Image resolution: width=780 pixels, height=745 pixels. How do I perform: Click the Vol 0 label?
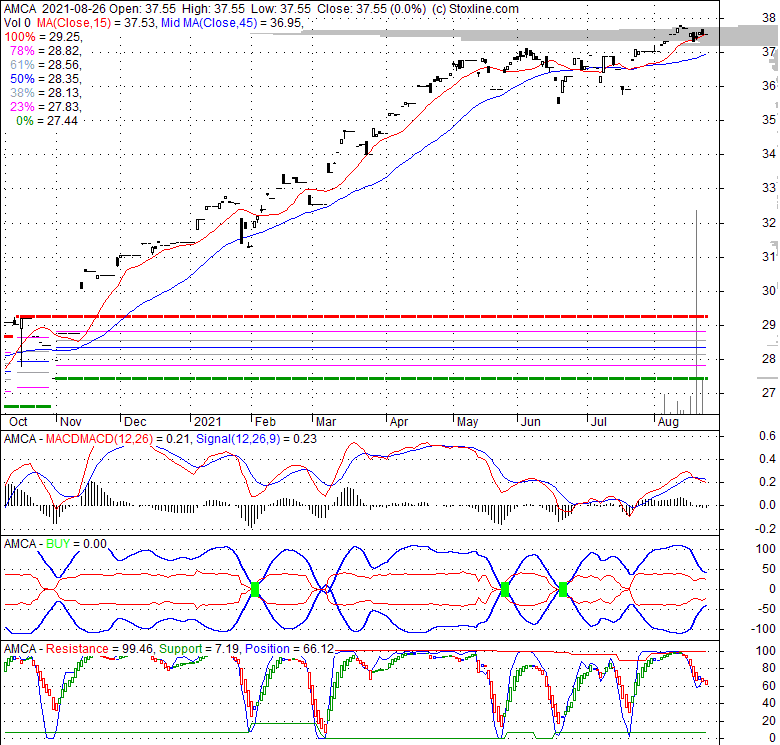(17, 22)
